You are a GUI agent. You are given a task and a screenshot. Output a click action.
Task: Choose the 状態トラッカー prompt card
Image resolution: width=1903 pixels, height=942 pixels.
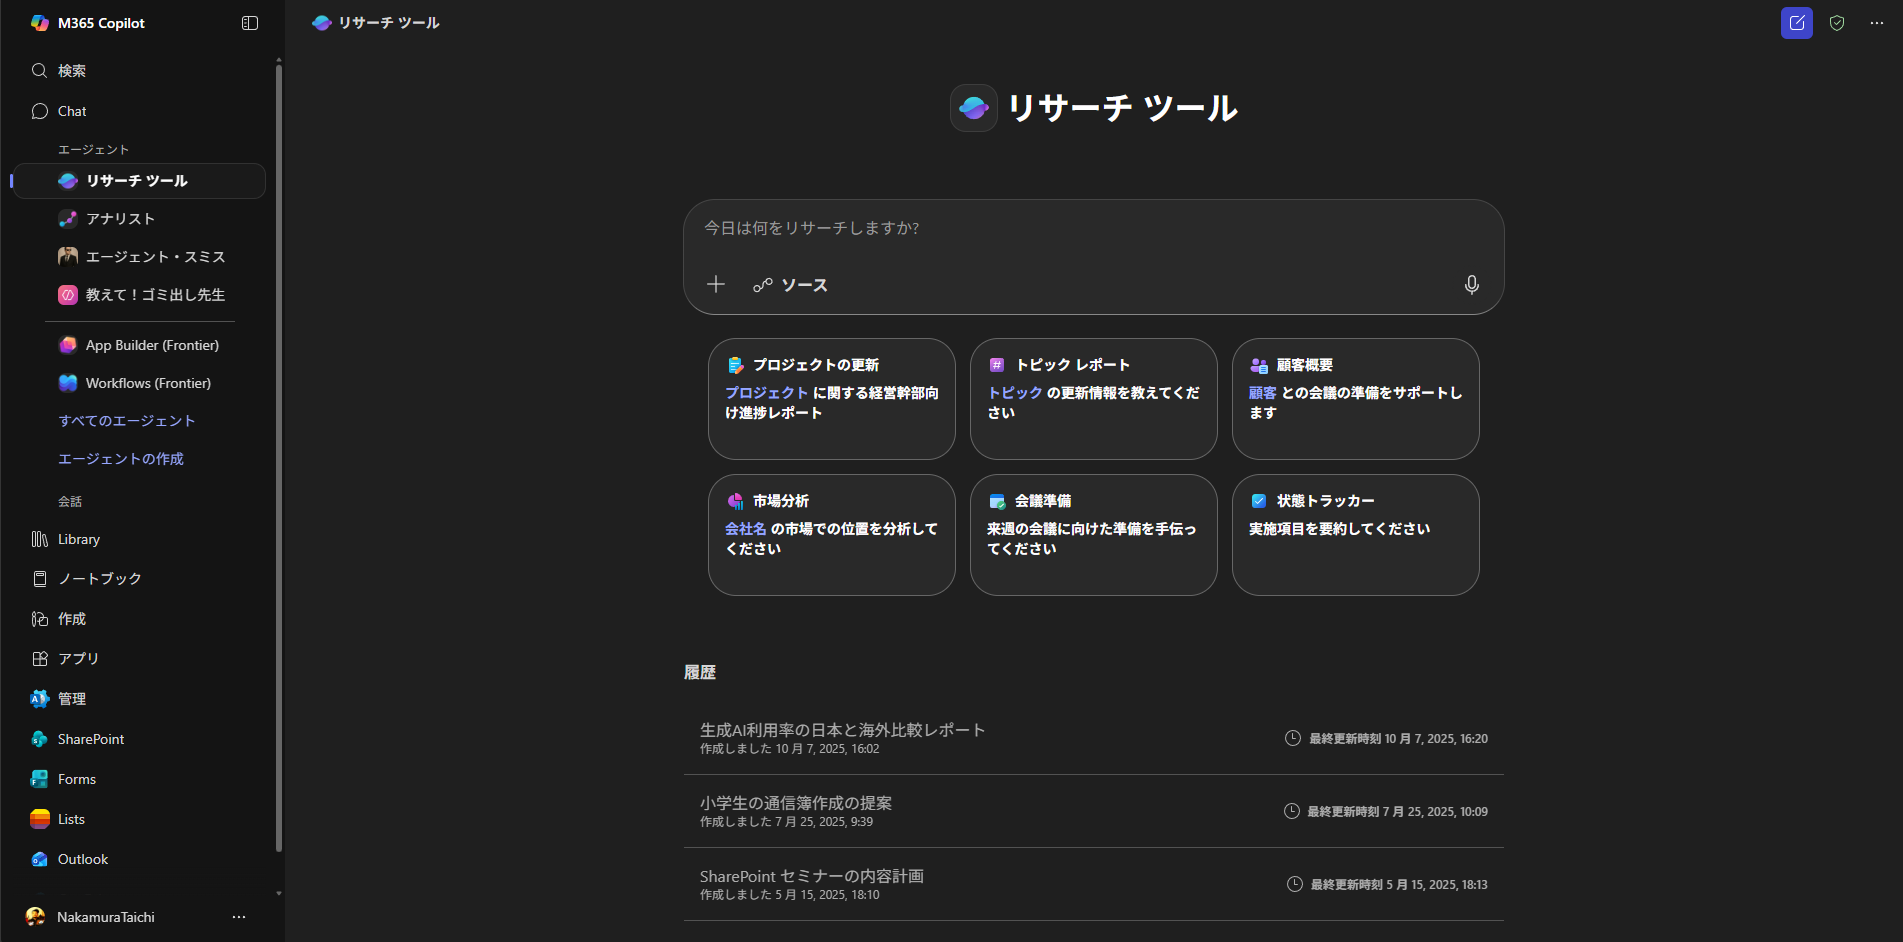click(x=1355, y=534)
